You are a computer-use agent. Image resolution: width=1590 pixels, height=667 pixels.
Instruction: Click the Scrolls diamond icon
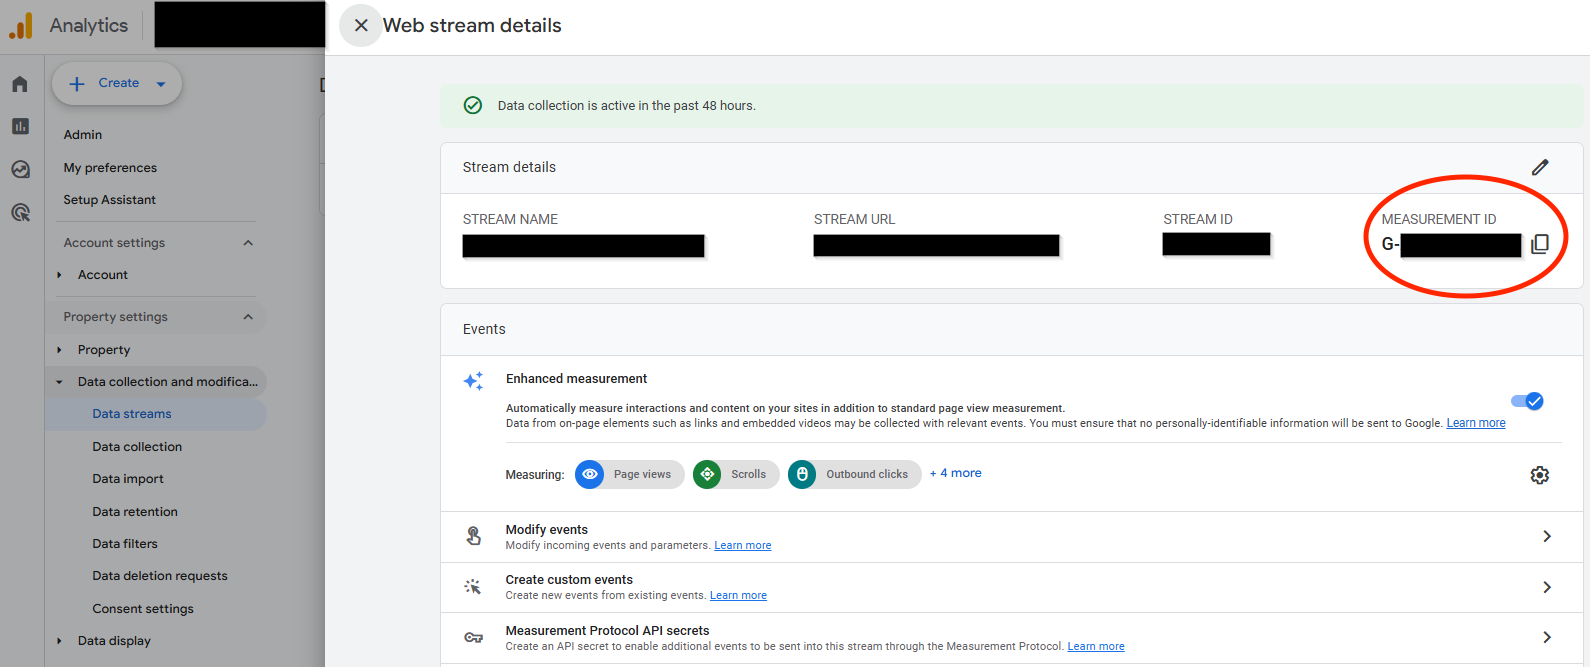707,474
